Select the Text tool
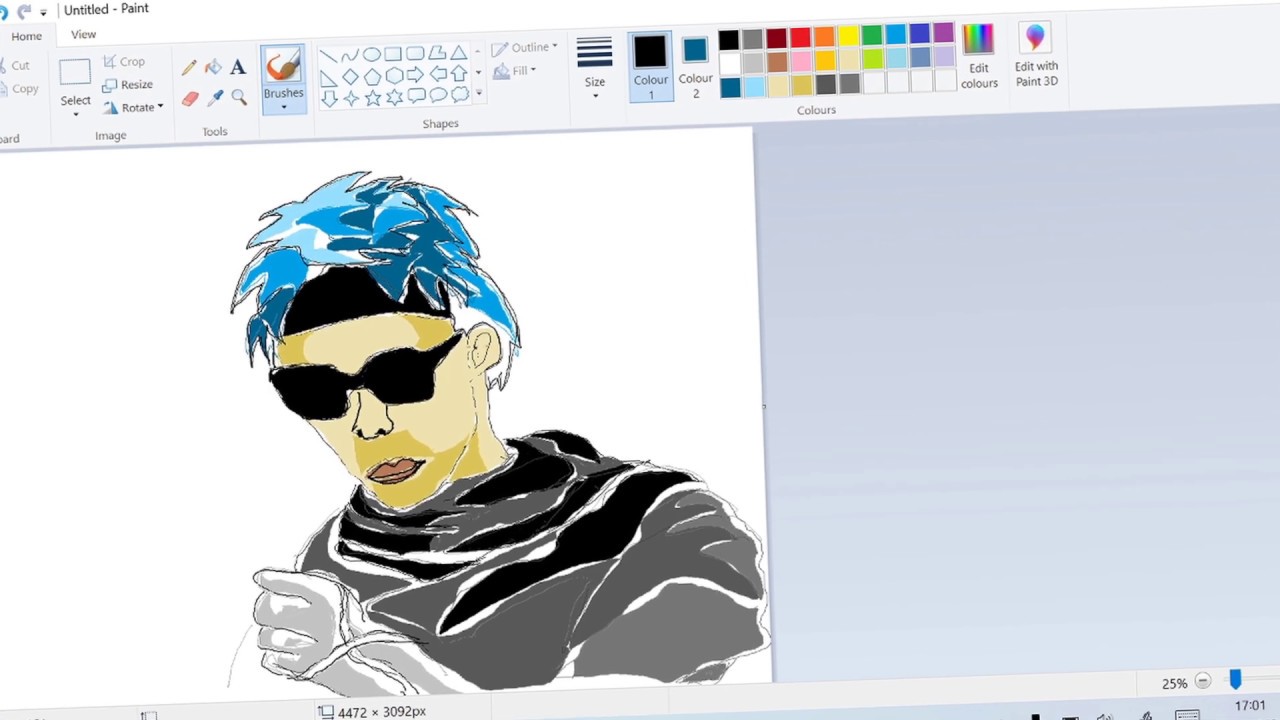 click(237, 67)
